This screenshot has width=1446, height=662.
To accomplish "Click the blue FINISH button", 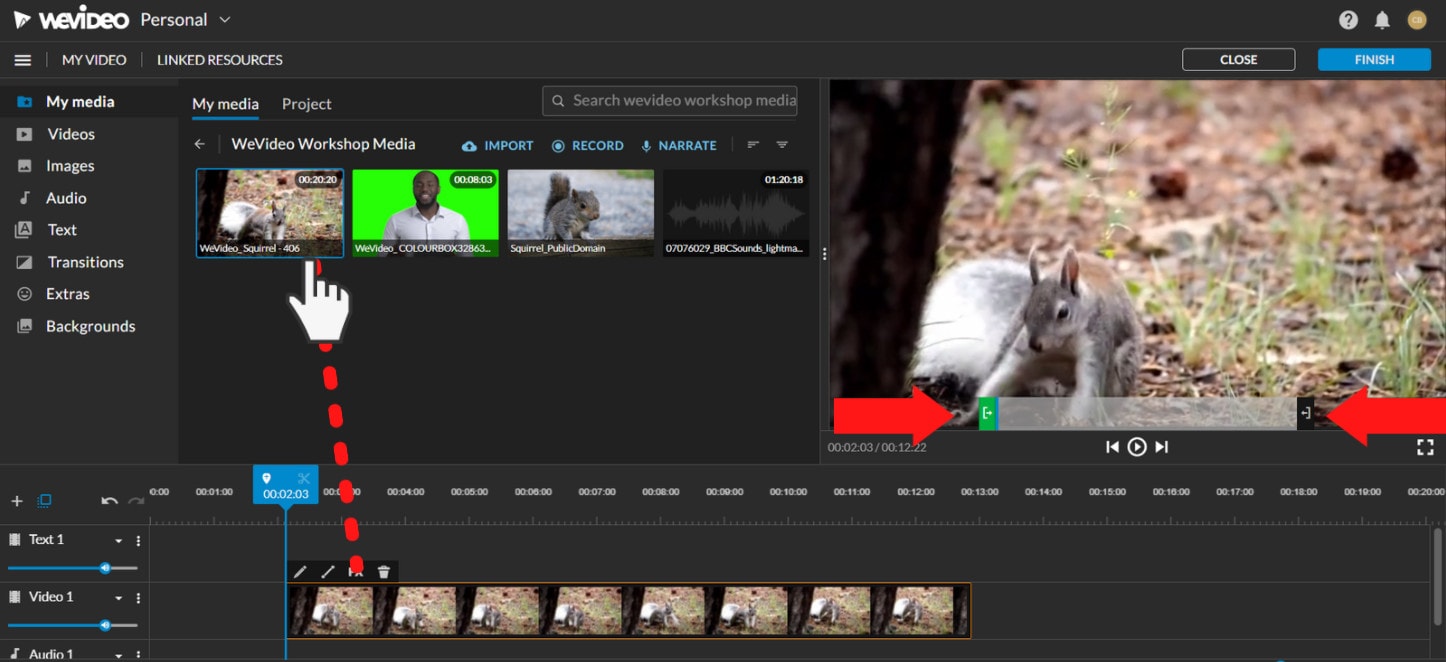I will [1374, 60].
